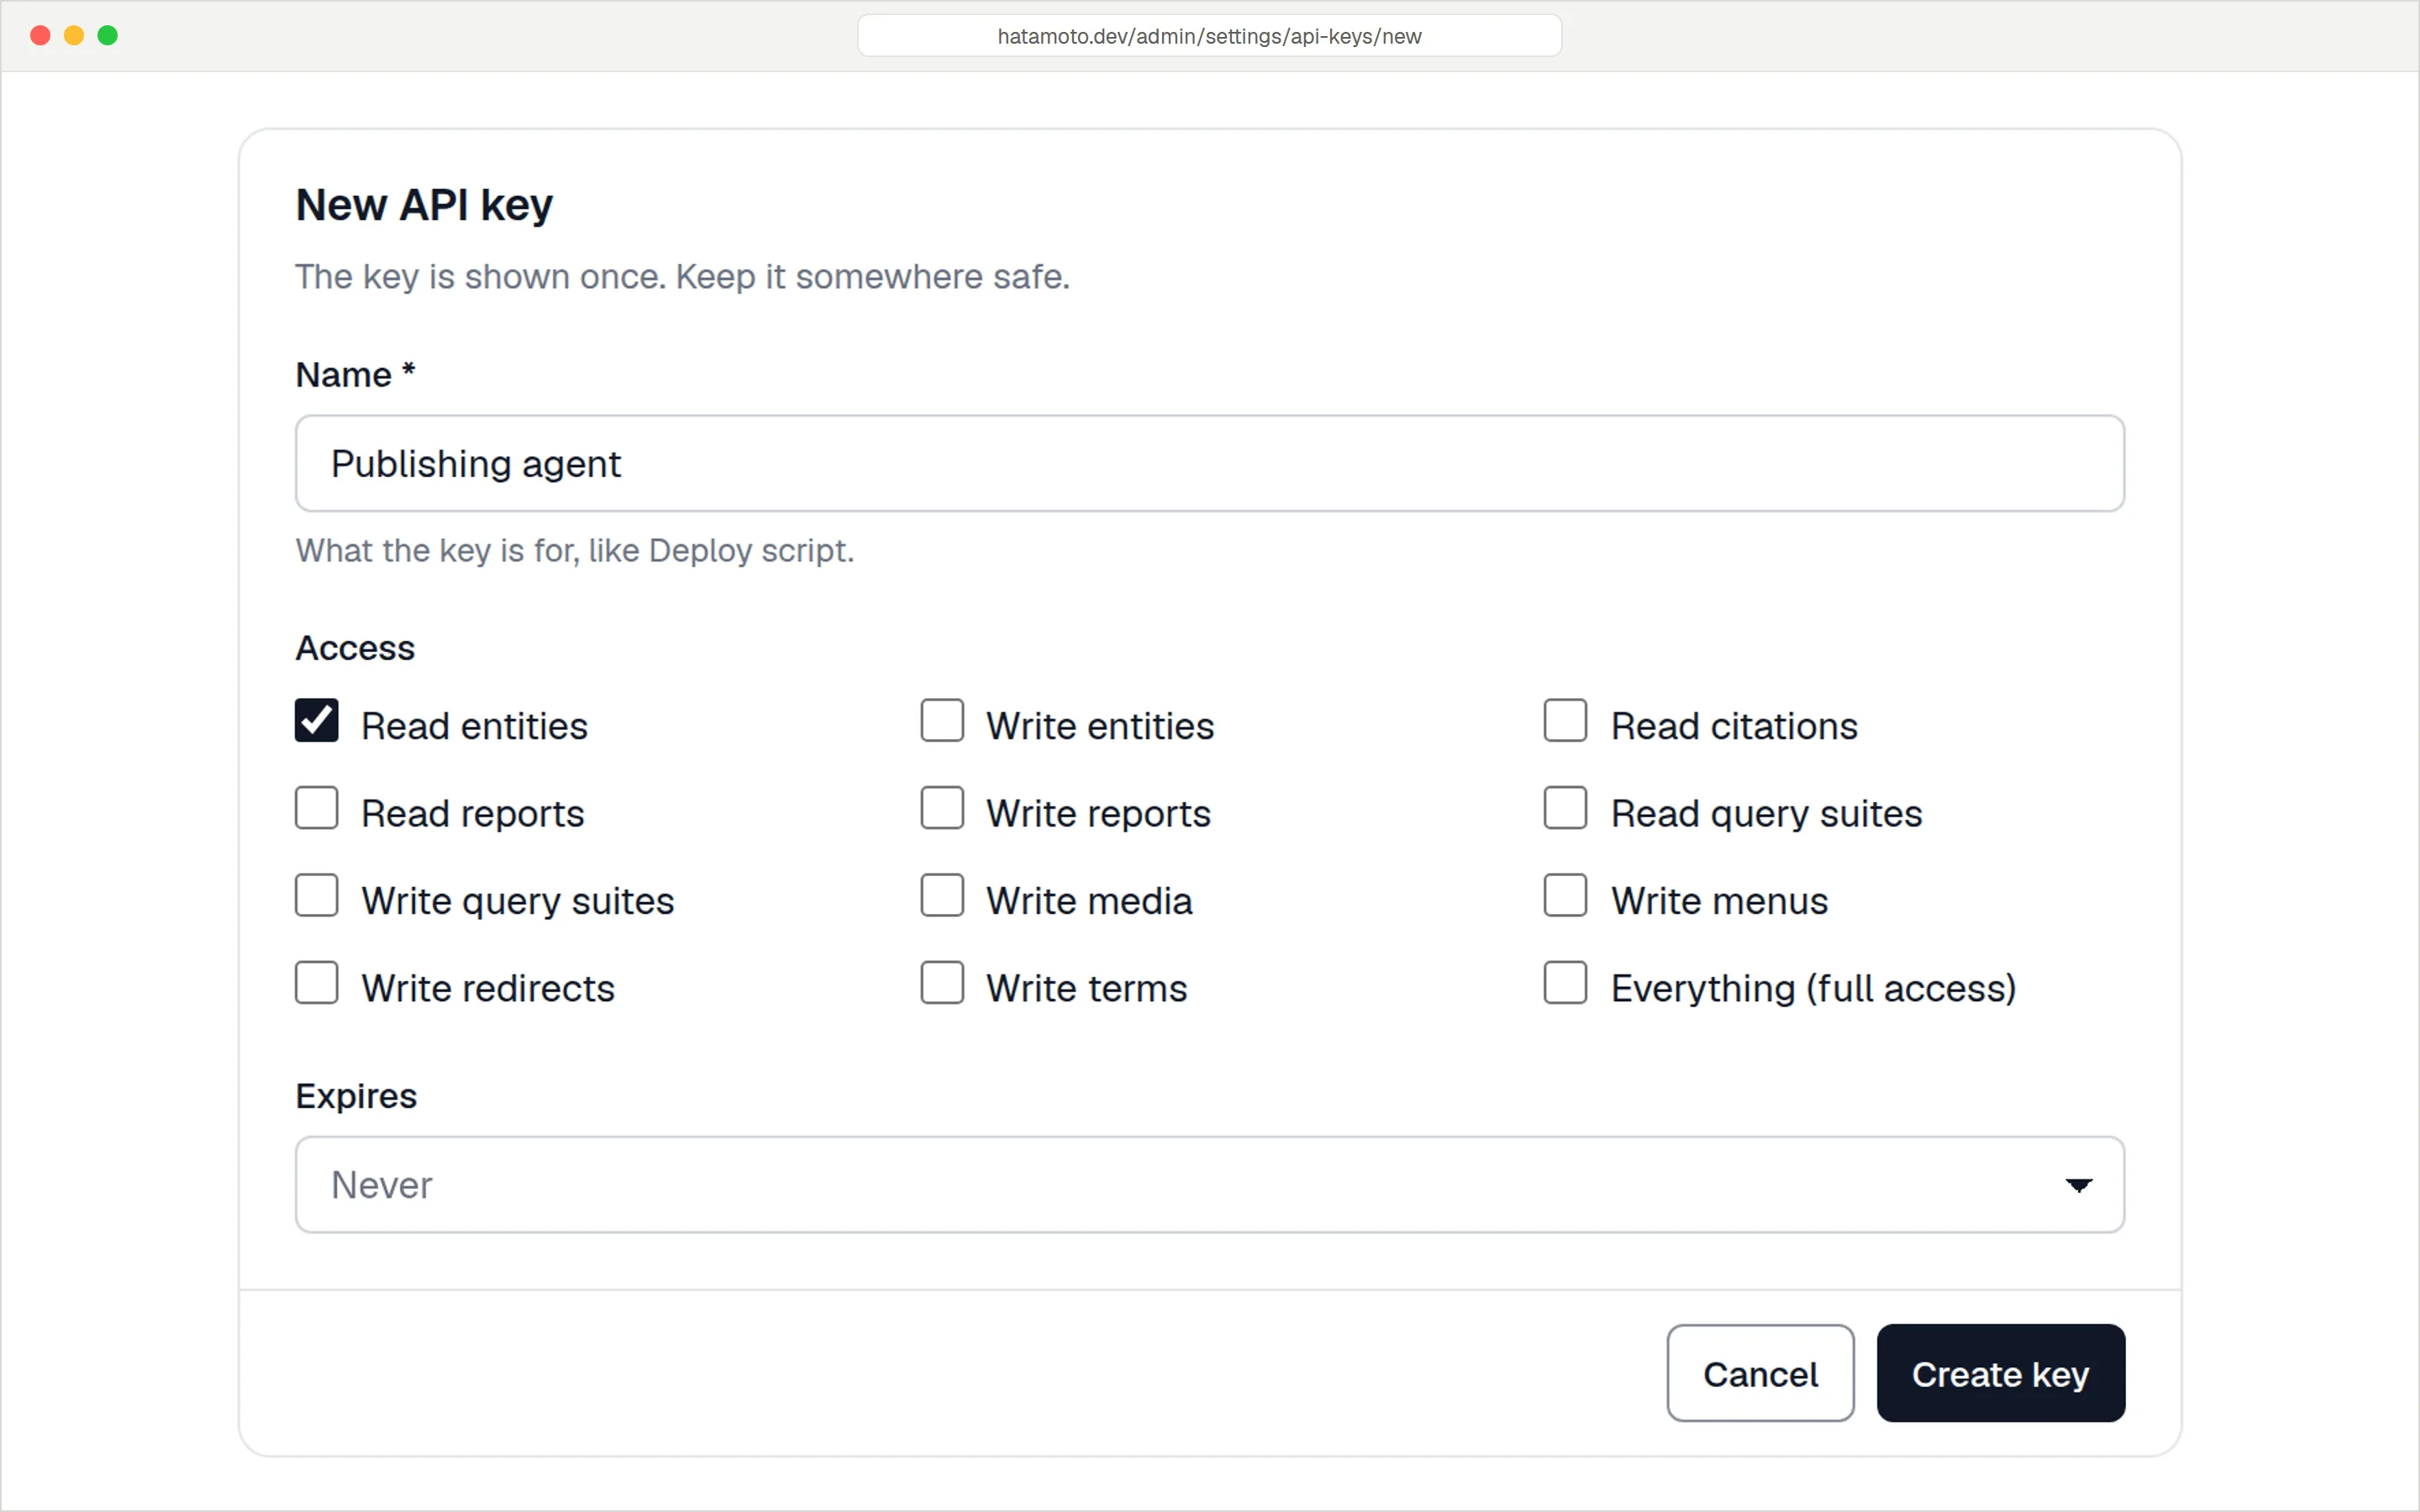Click the red close window button
The height and width of the screenshot is (1512, 2420).
pos(41,36)
